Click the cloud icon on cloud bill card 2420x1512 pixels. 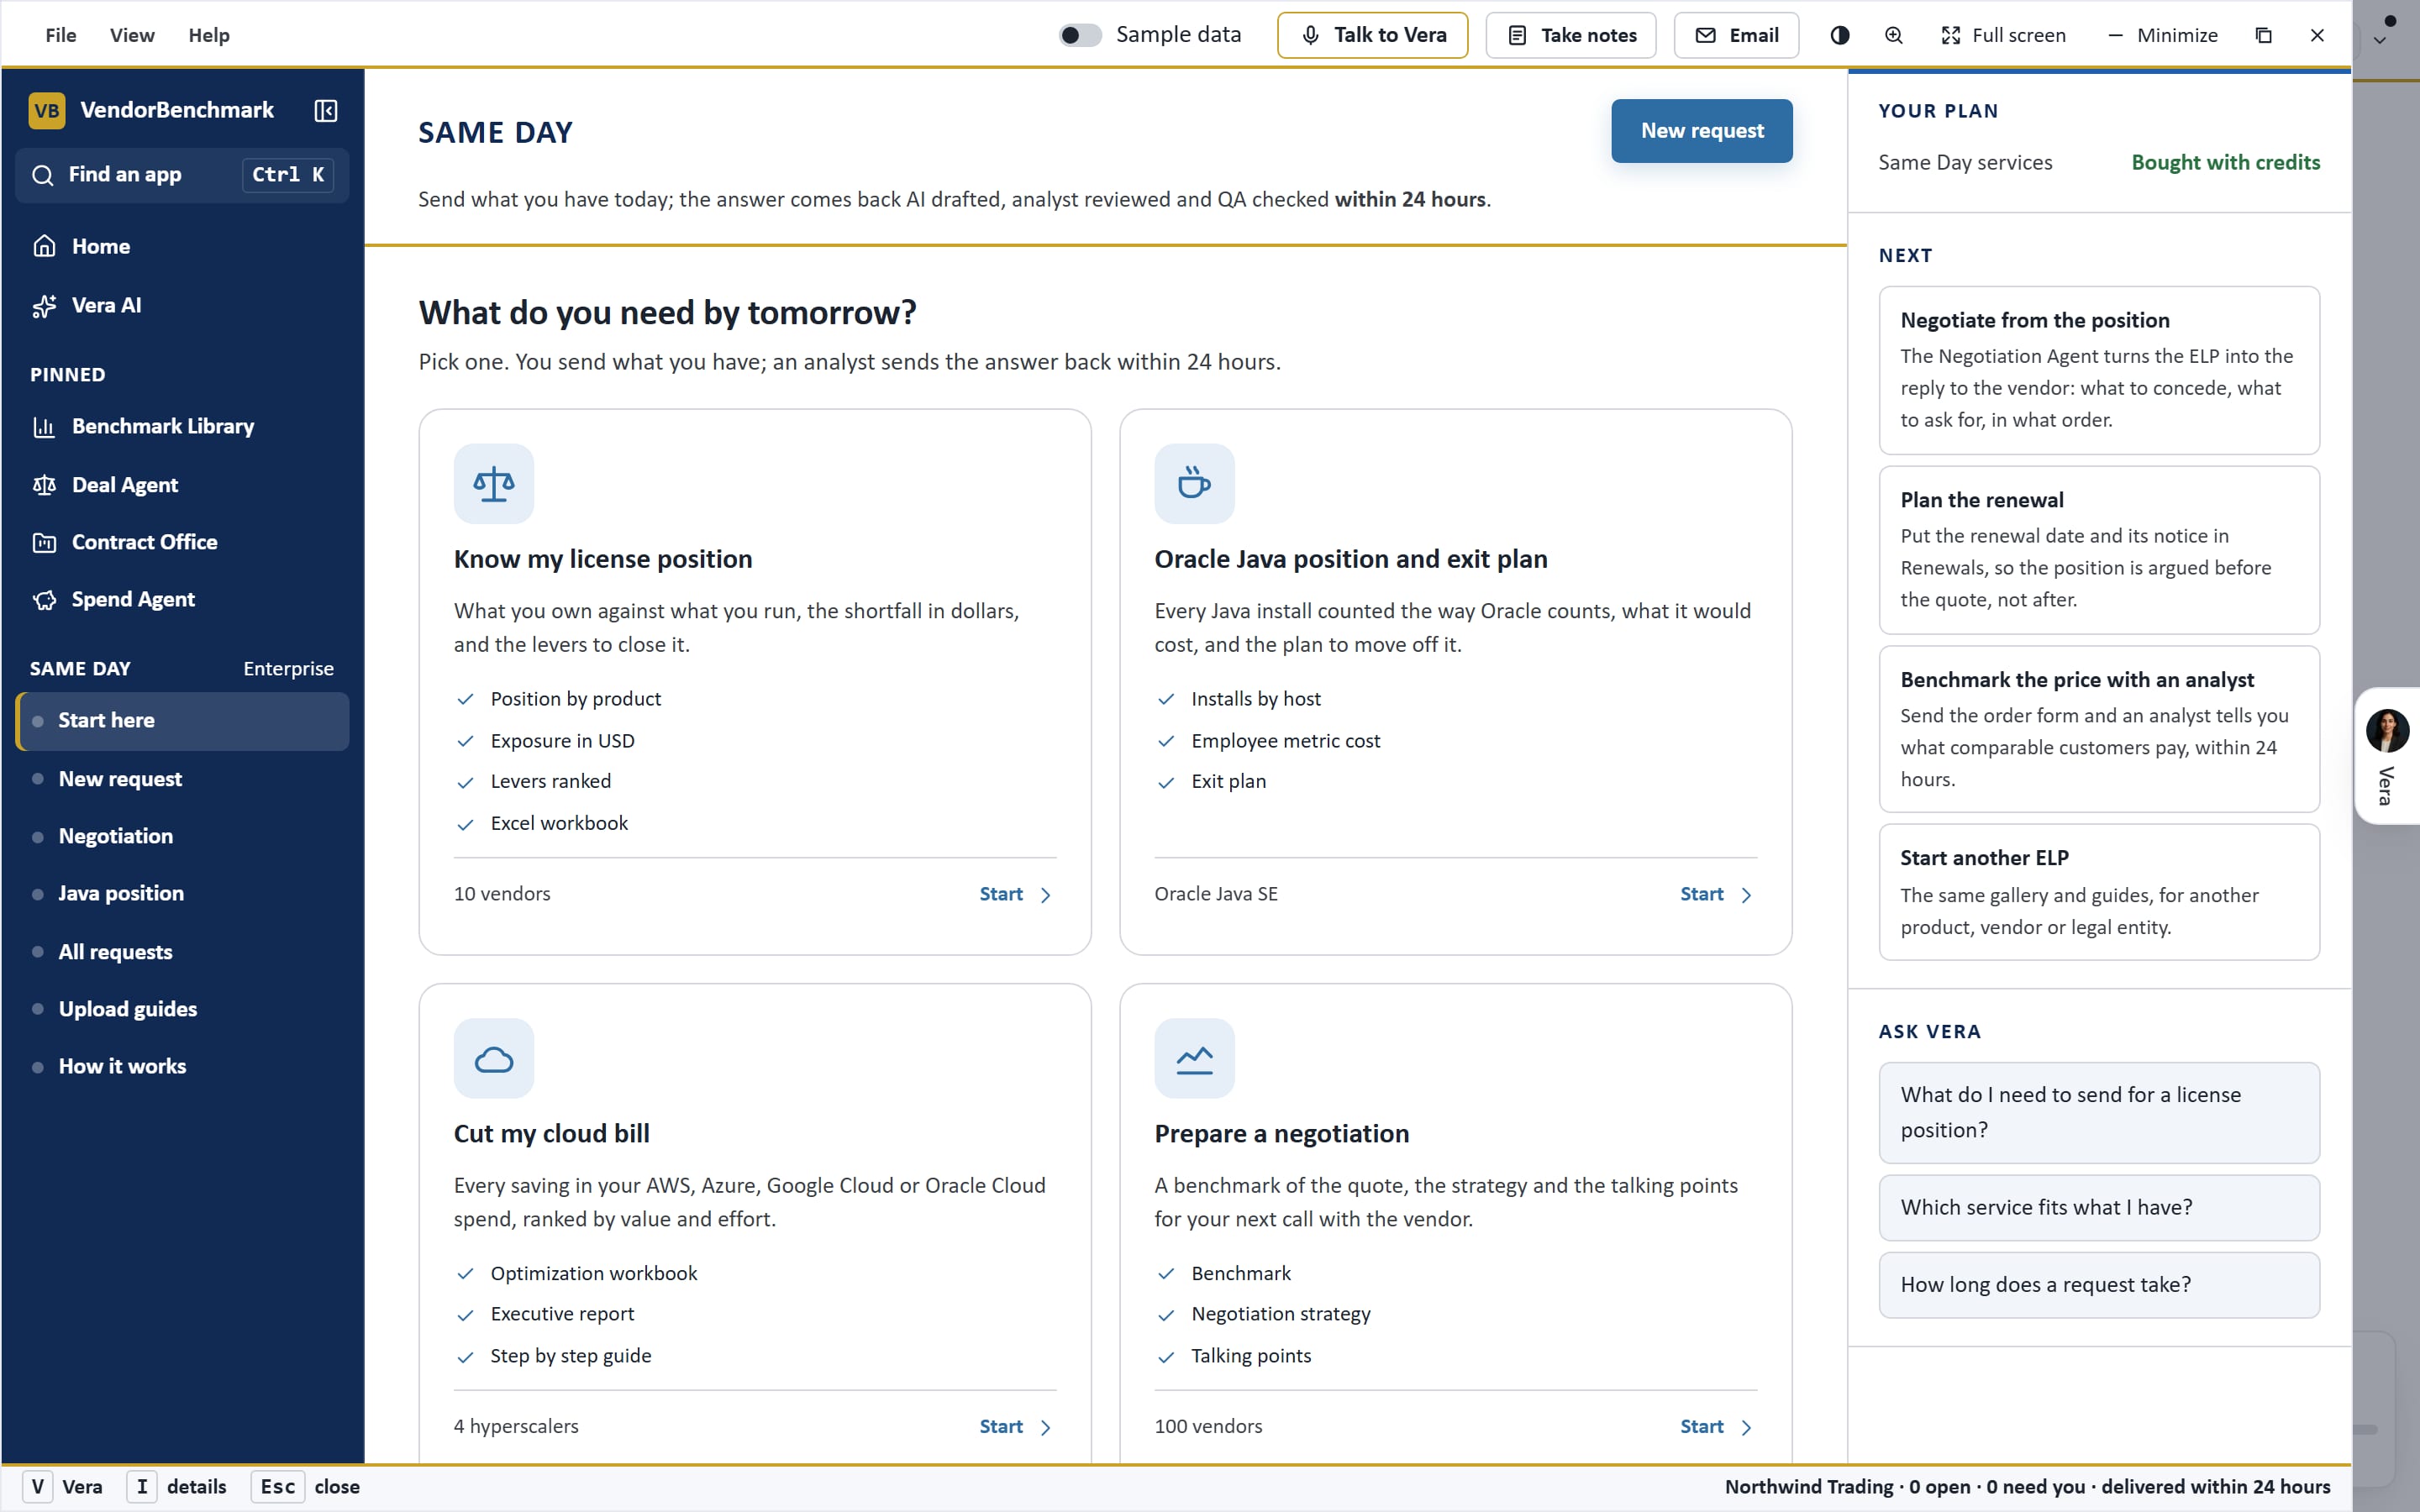coord(494,1059)
